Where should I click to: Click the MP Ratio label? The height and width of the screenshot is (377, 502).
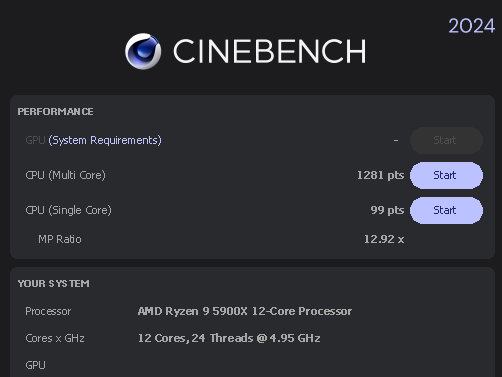[x=60, y=239]
